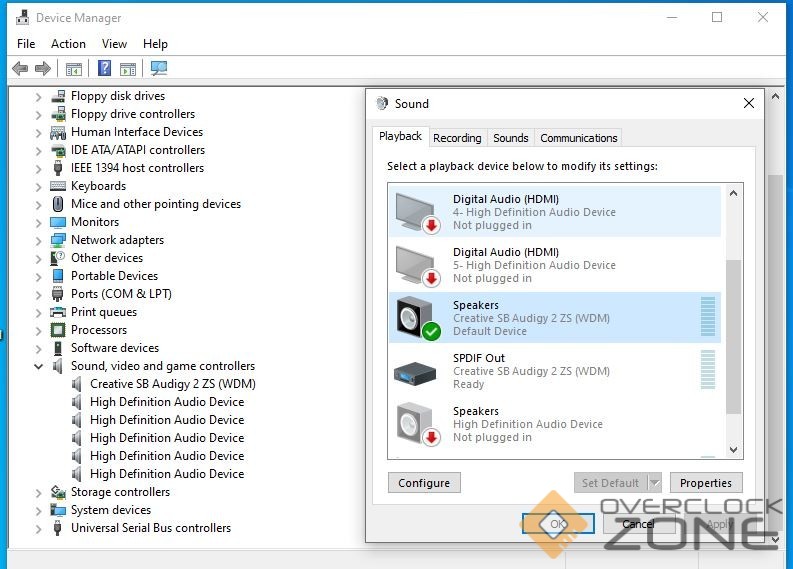
Task: Select the not plugged in Speakers device
Action: tap(555, 424)
